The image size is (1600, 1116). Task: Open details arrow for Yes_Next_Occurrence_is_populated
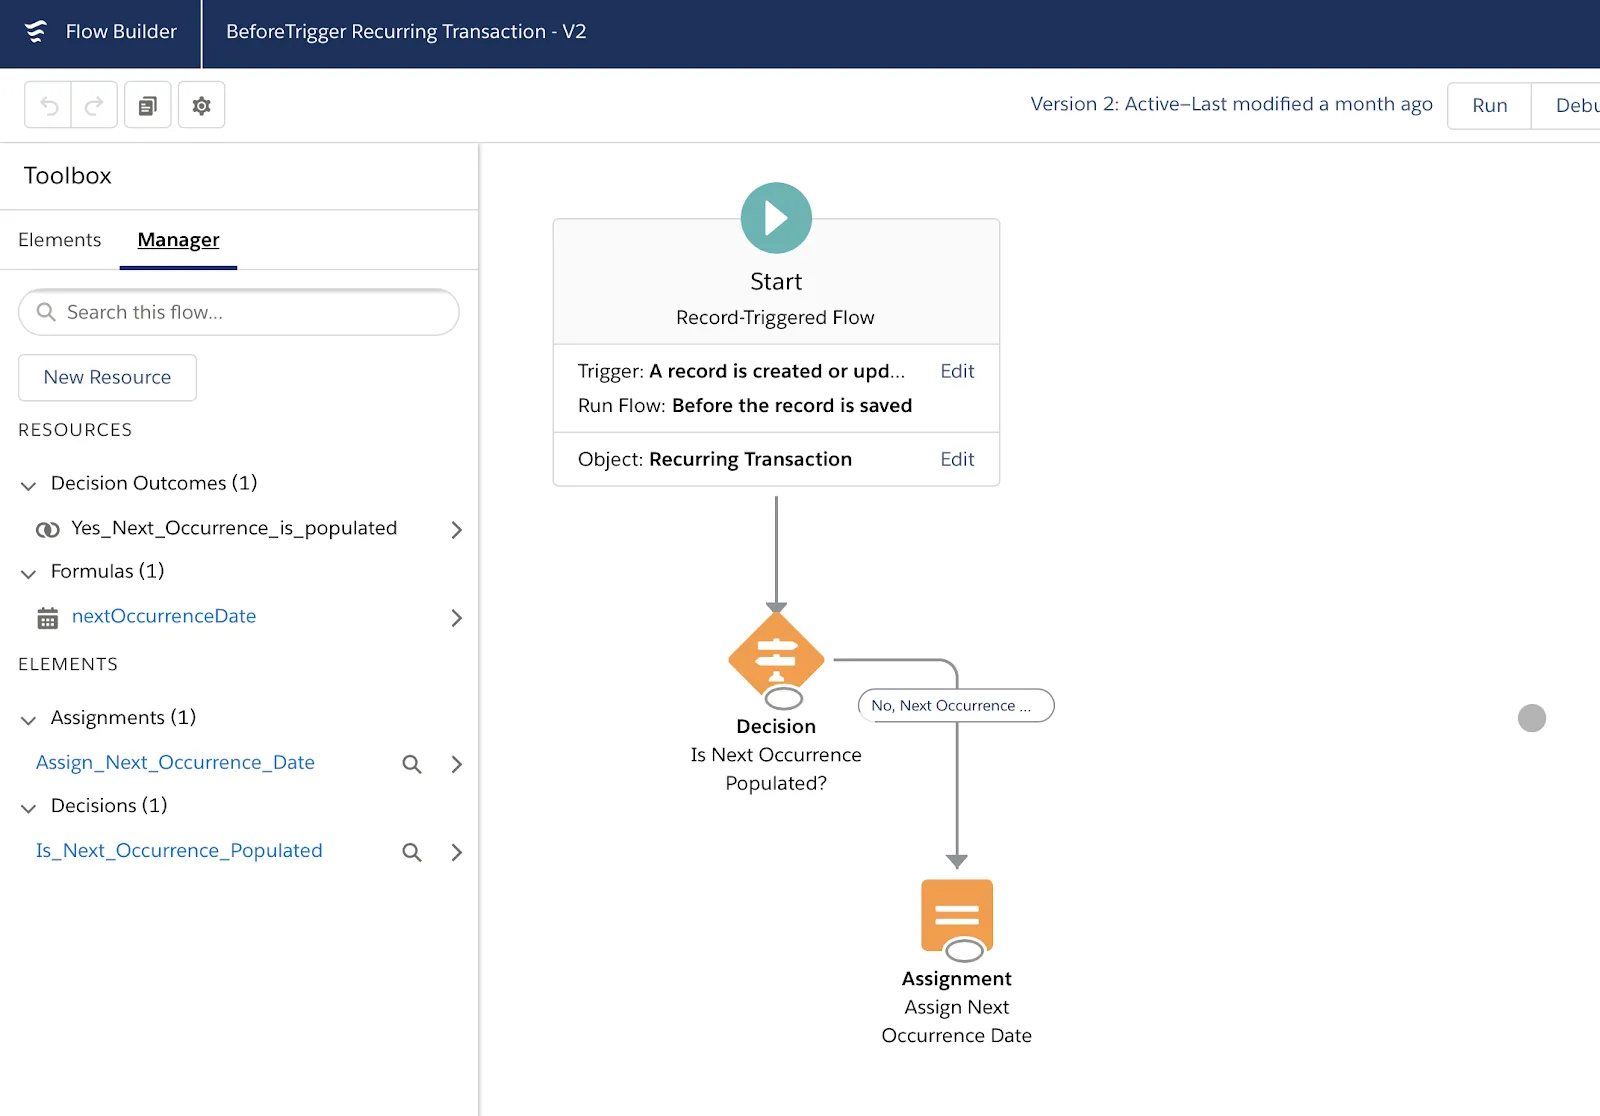456,530
